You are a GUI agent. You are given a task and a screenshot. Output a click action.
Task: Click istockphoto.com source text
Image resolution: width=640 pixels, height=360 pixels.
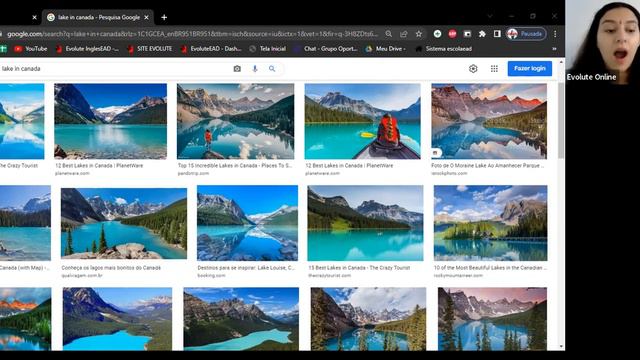tap(449, 173)
